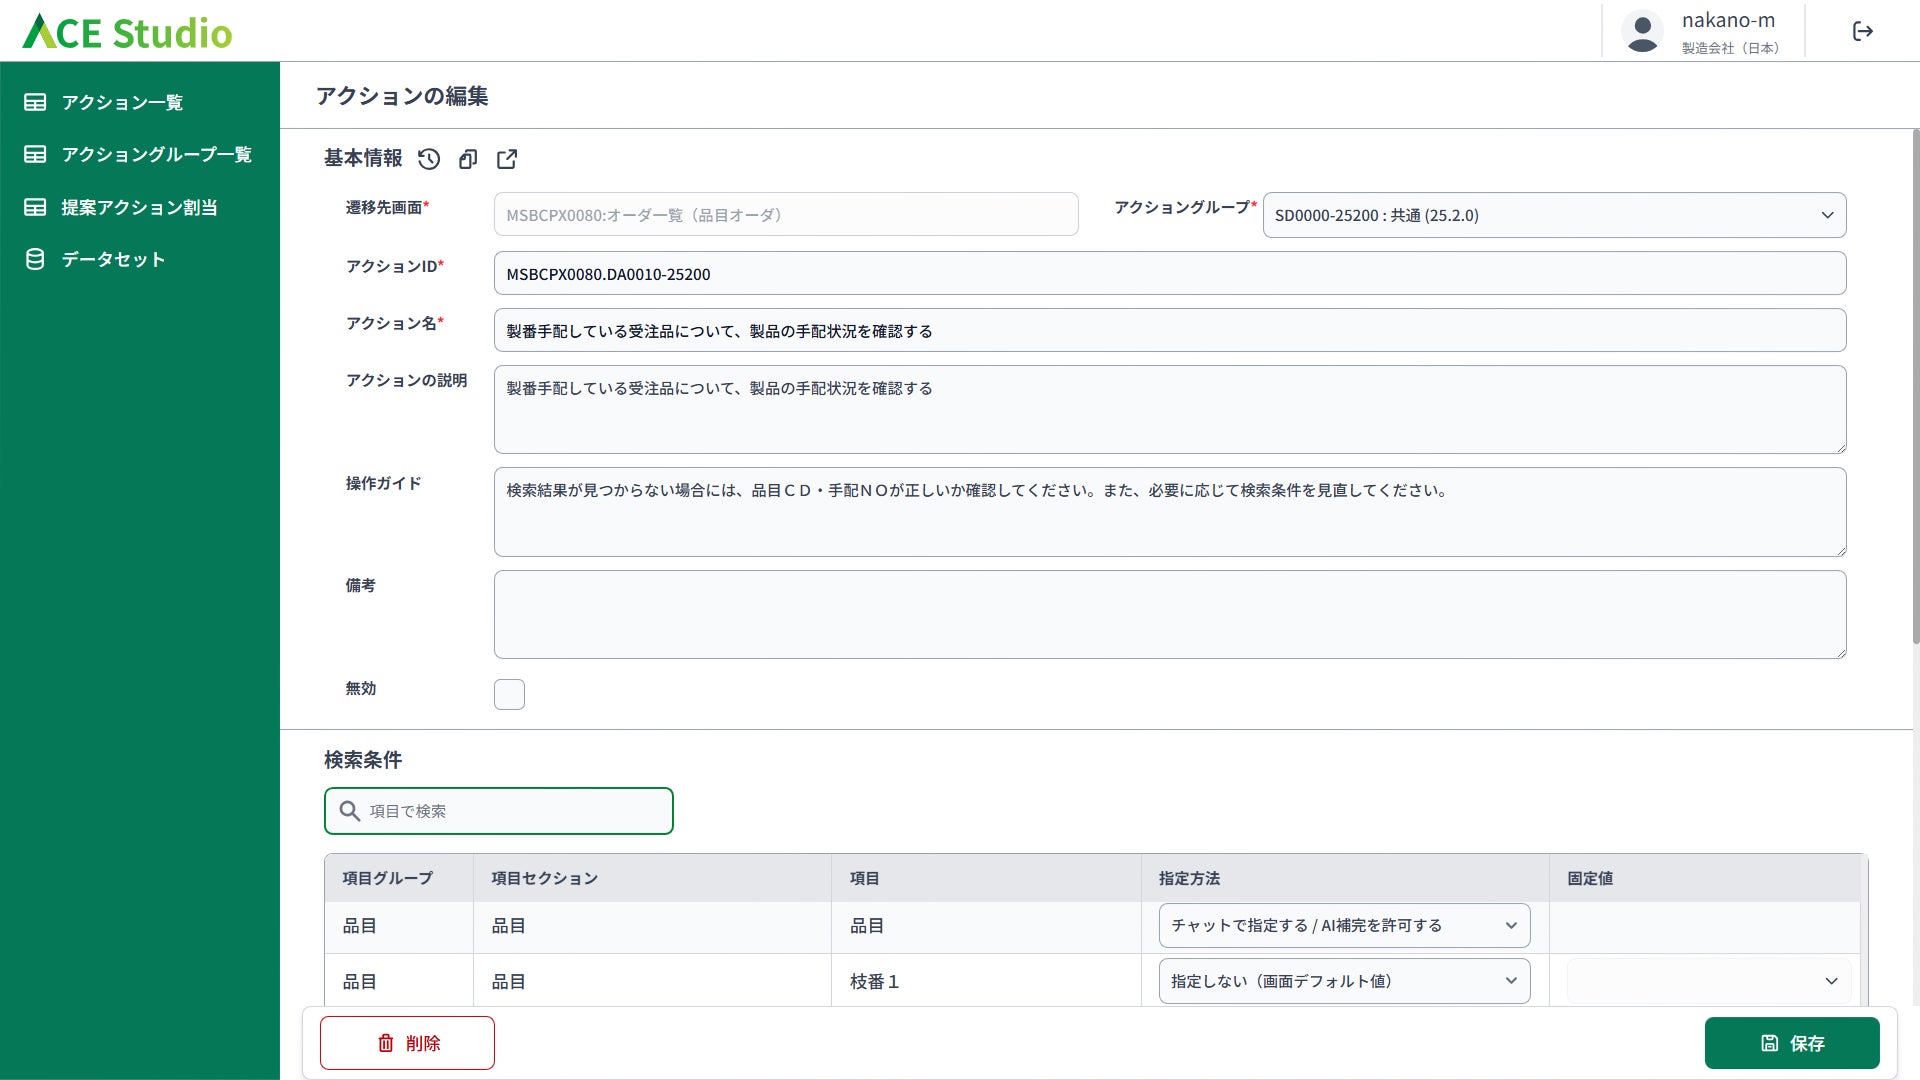Viewport: 1920px width, 1080px height.
Task: Open the アクショングループ dropdown
Action: [x=1554, y=215]
